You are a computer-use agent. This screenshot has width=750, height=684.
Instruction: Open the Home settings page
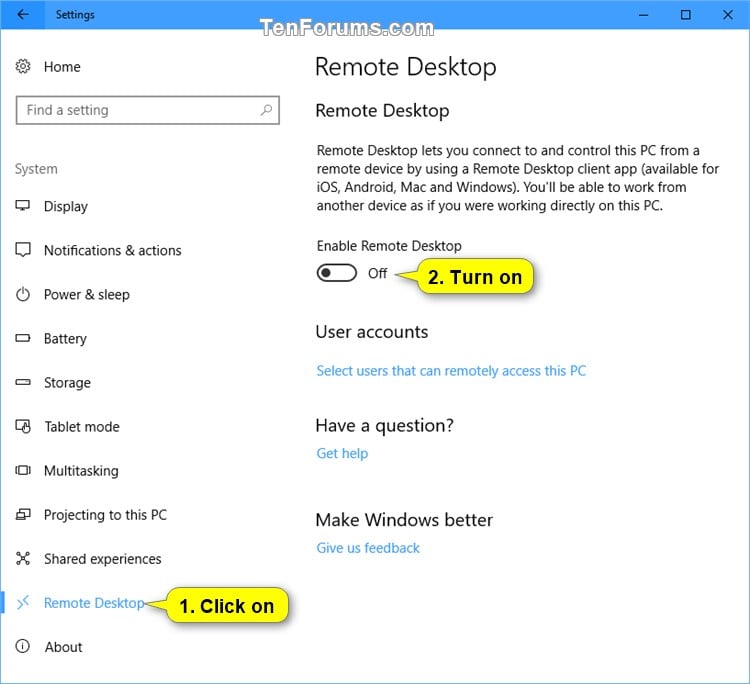point(62,67)
